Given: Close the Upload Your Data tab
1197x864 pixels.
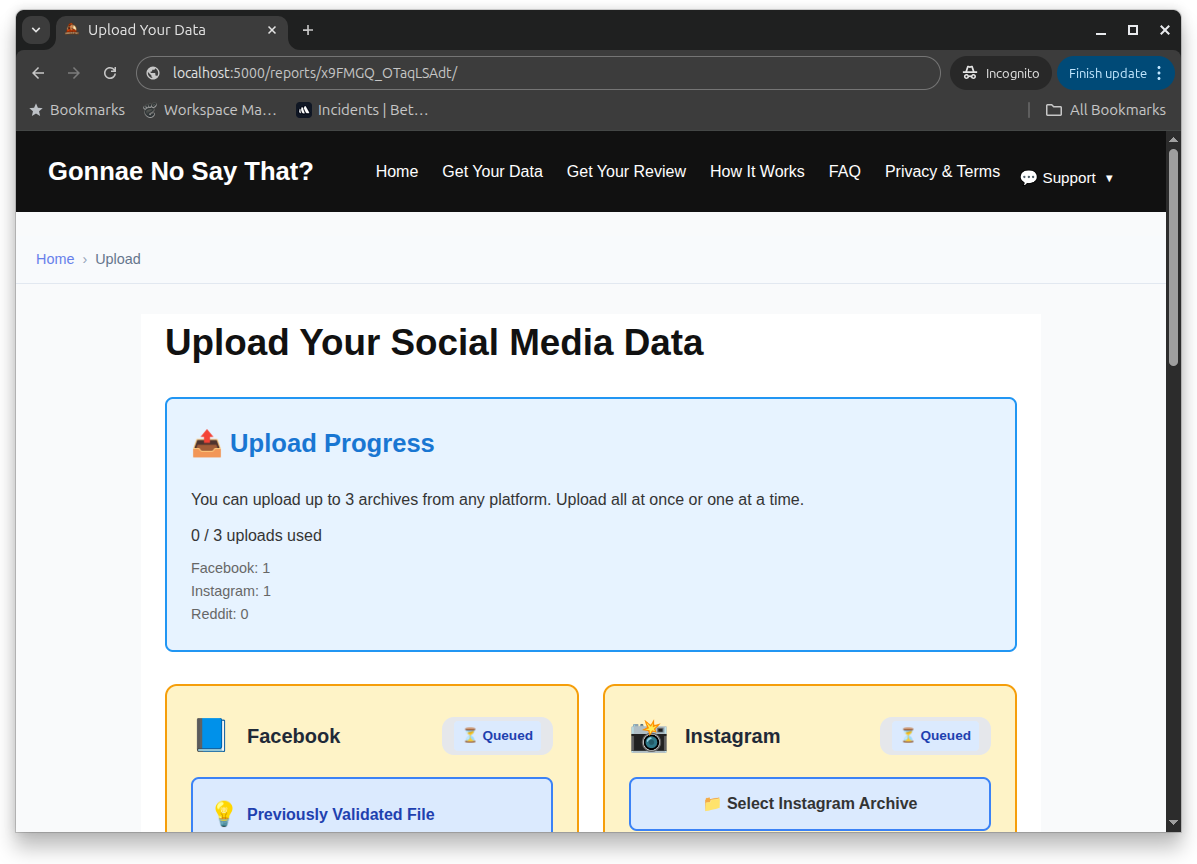Looking at the screenshot, I should [x=272, y=30].
